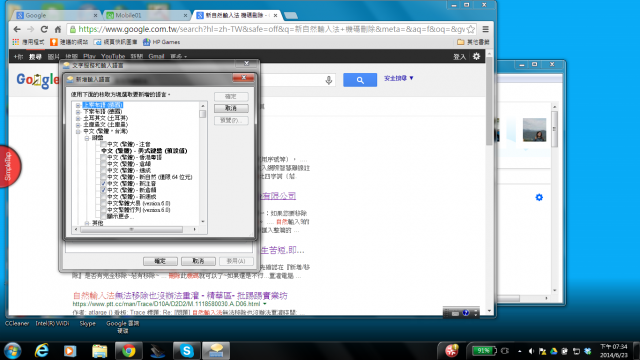The image size is (640, 360).
Task: Open the 更多 dropdown in Google bar
Action: pyautogui.click(x=178, y=56)
